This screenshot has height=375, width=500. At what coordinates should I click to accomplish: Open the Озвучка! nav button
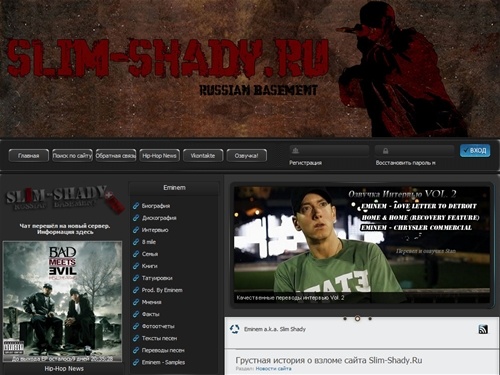click(x=247, y=156)
